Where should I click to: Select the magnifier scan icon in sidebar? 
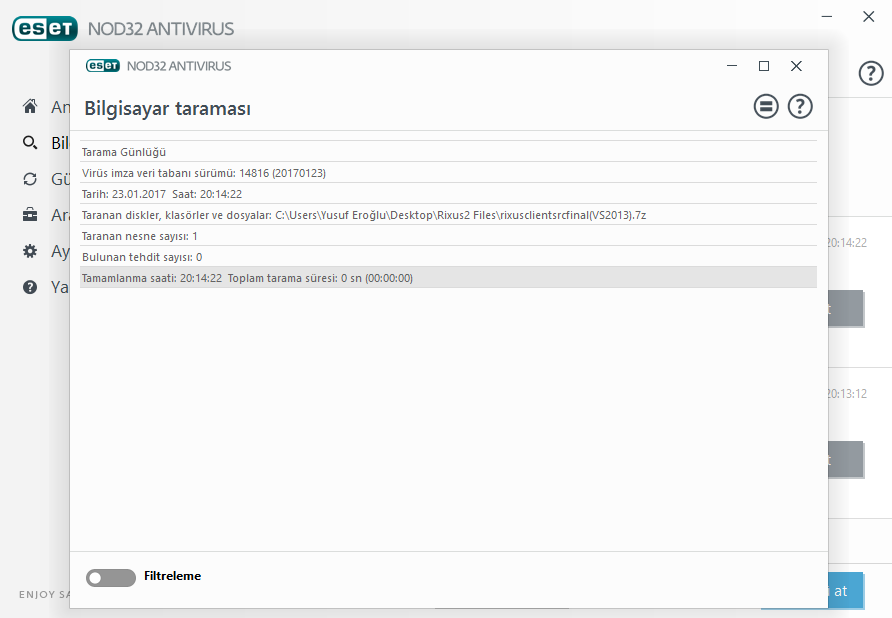pyautogui.click(x=30, y=142)
